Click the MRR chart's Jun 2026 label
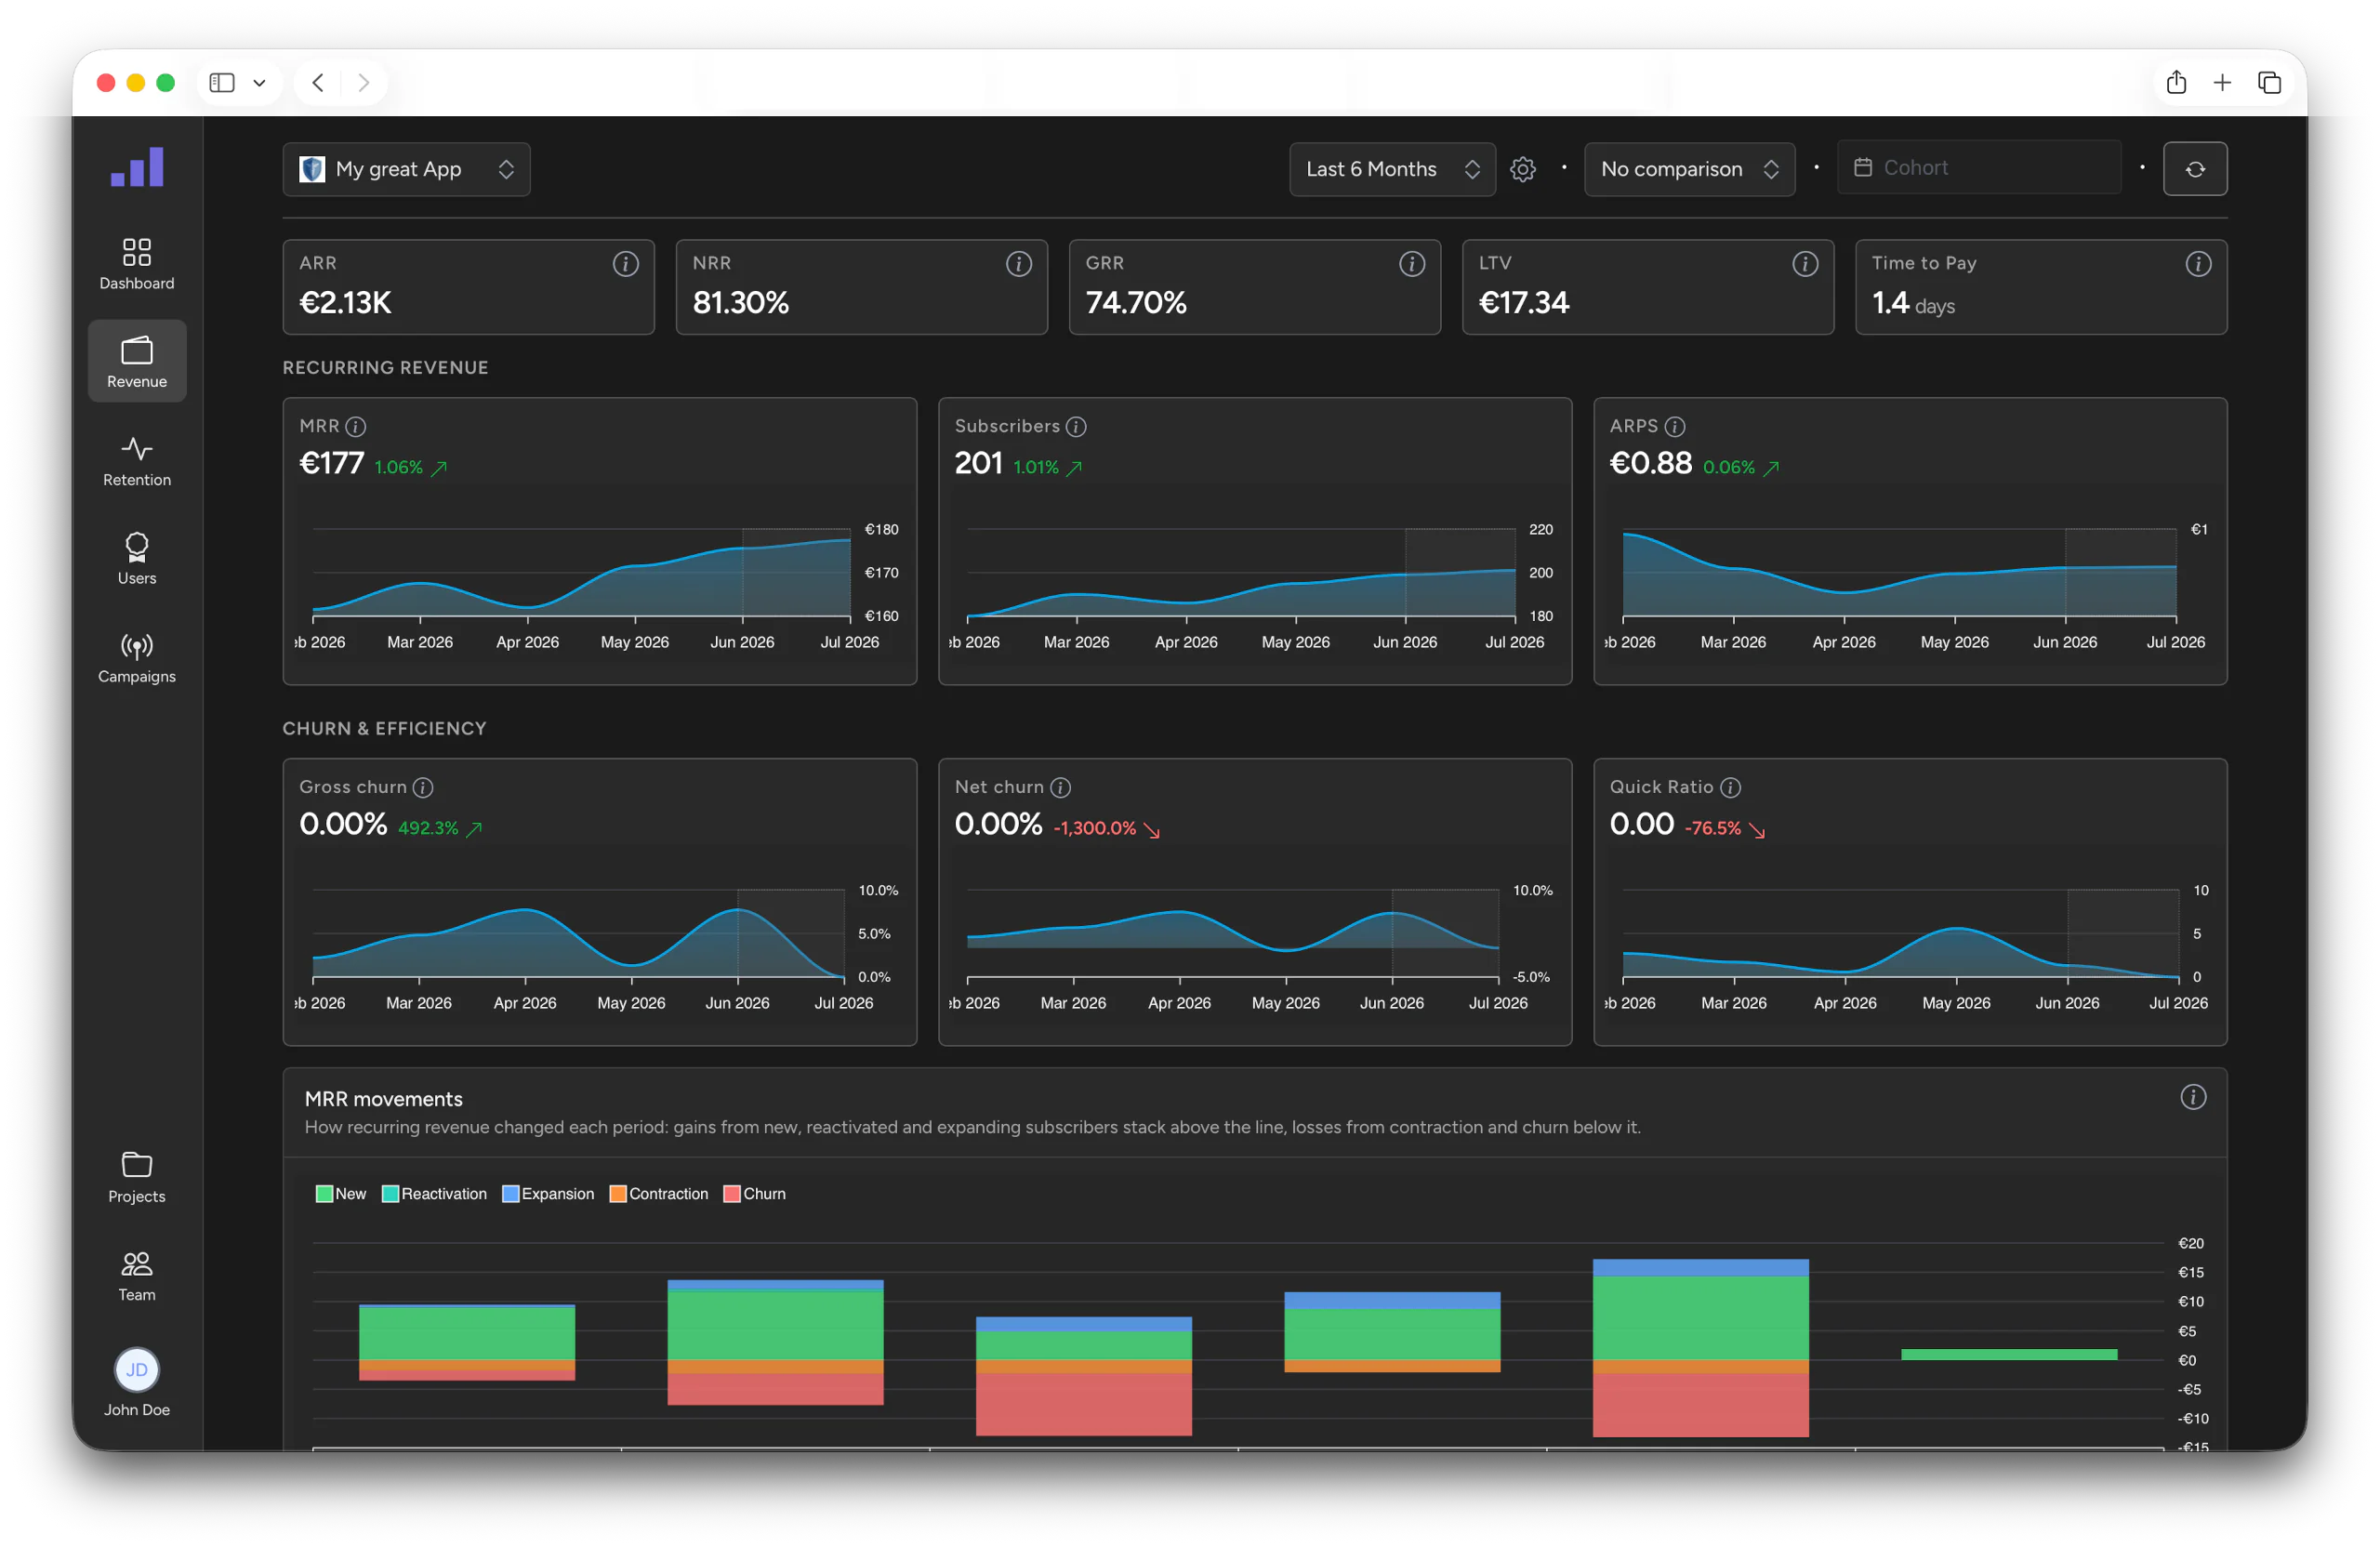Screen dimensions: 2380x1547 tap(742, 642)
